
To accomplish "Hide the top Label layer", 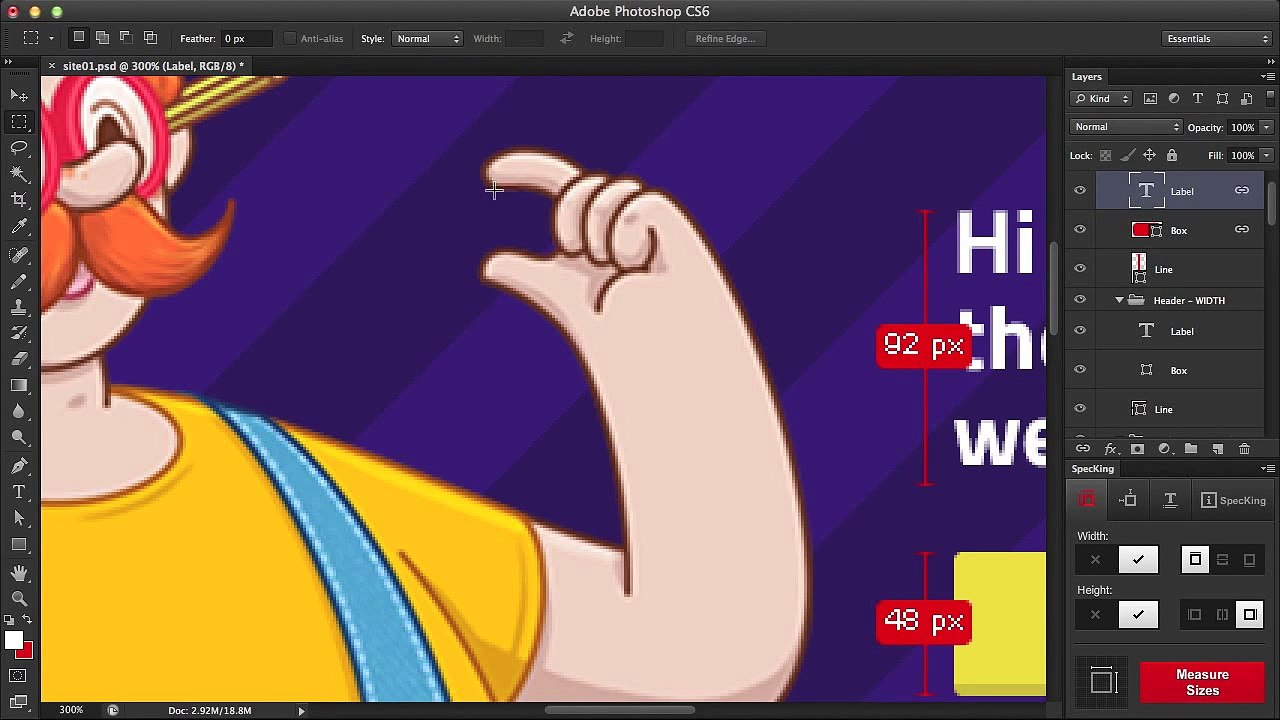I will point(1080,190).
